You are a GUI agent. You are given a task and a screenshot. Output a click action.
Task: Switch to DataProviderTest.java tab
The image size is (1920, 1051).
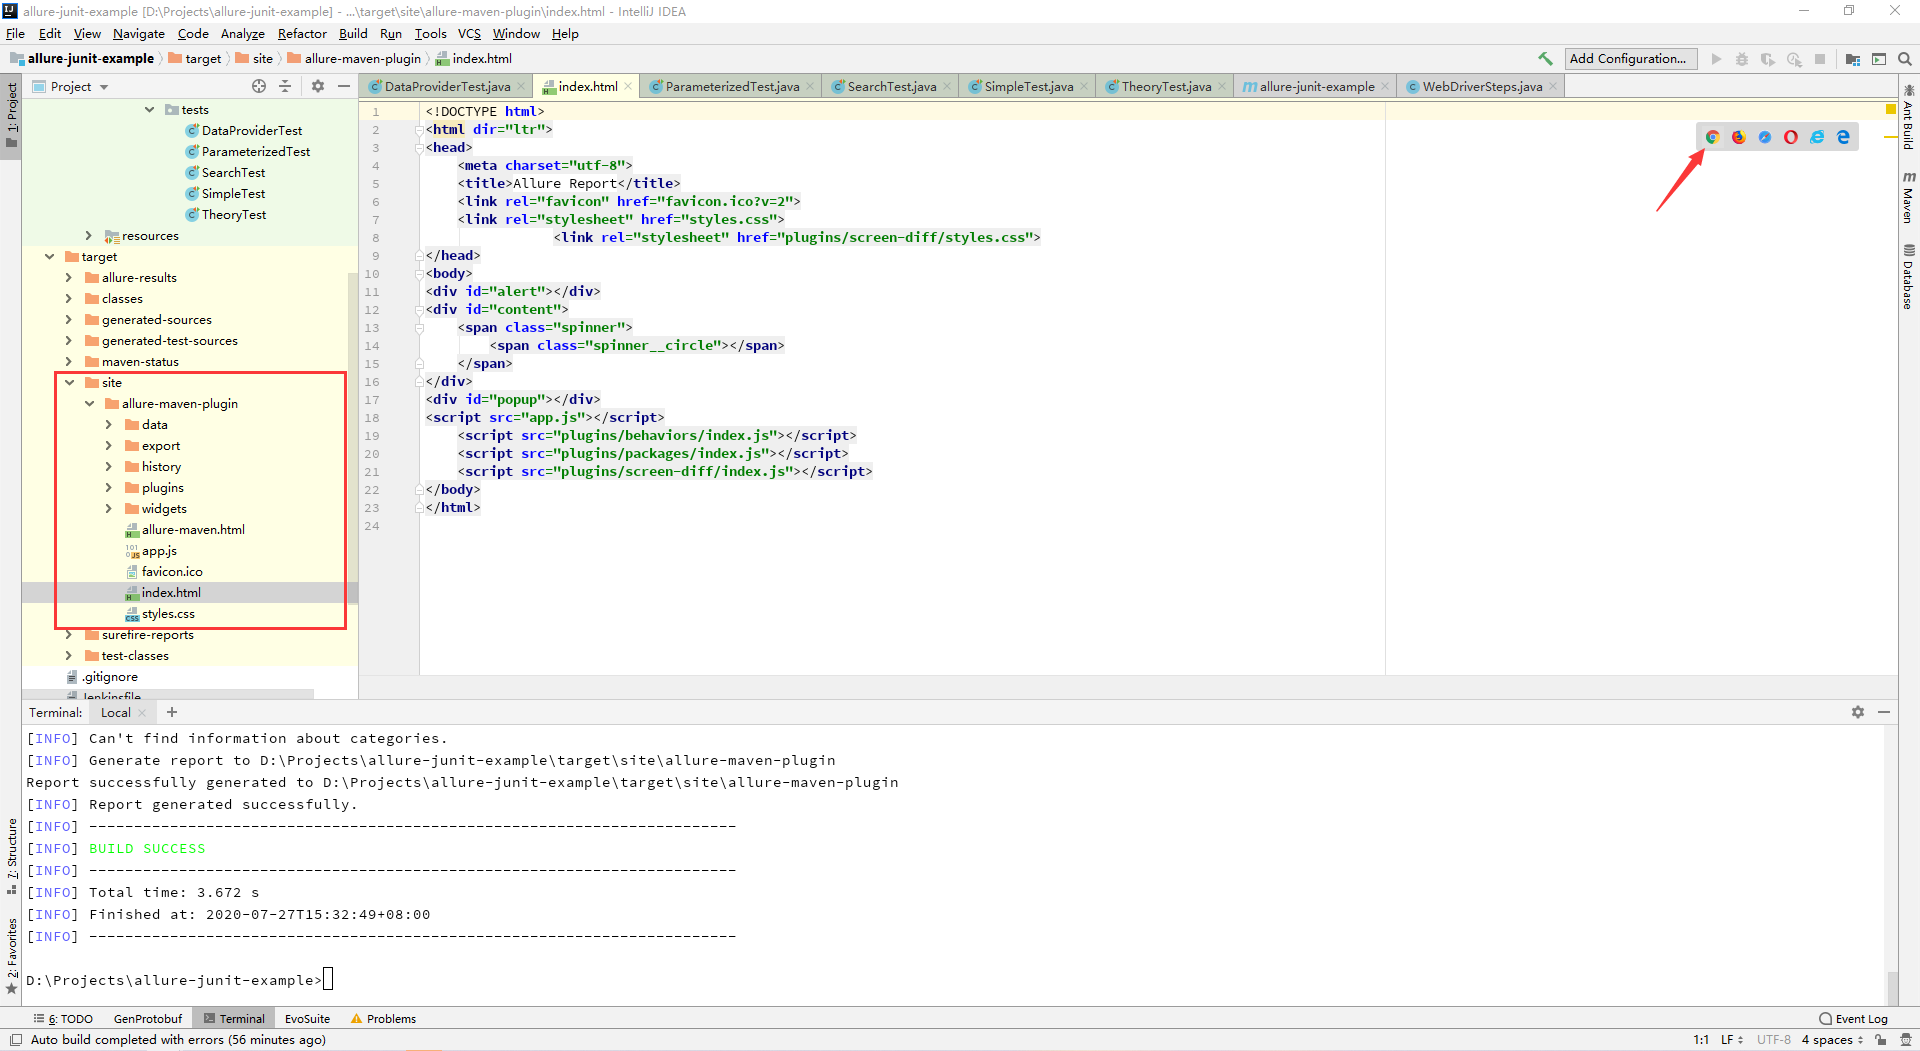[x=447, y=87]
